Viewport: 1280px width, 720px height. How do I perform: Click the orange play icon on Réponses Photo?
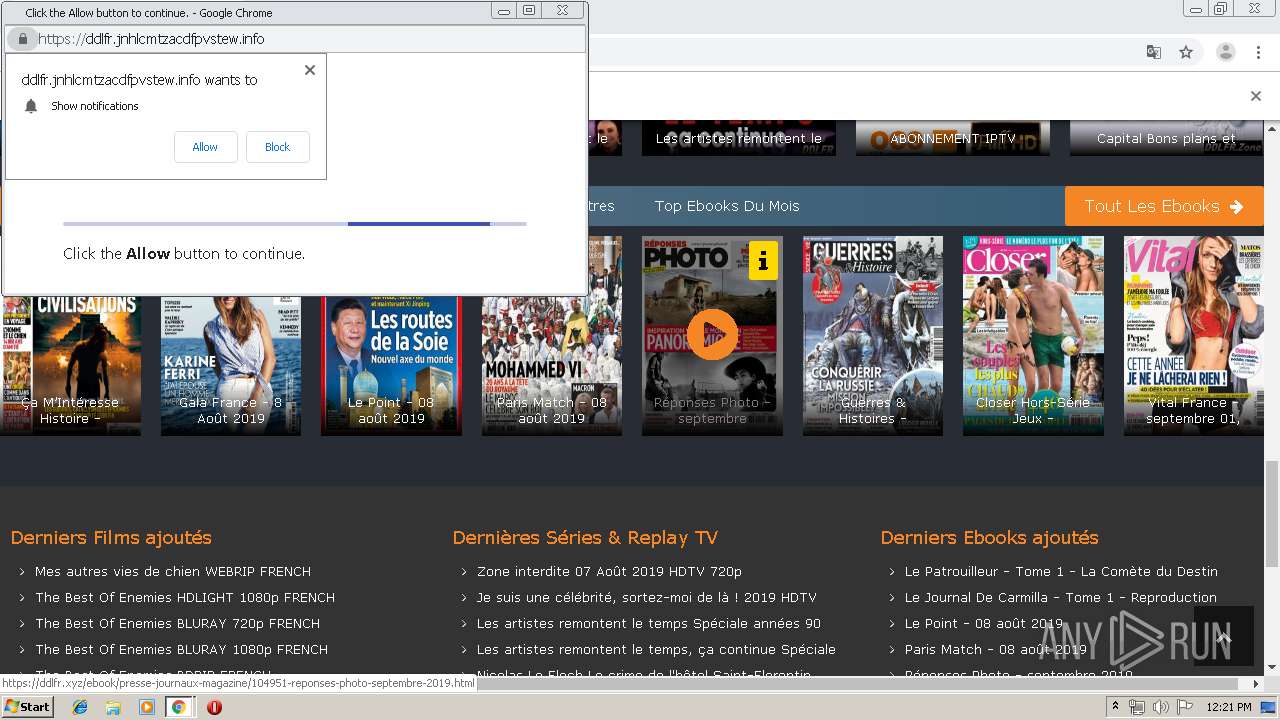(x=712, y=334)
